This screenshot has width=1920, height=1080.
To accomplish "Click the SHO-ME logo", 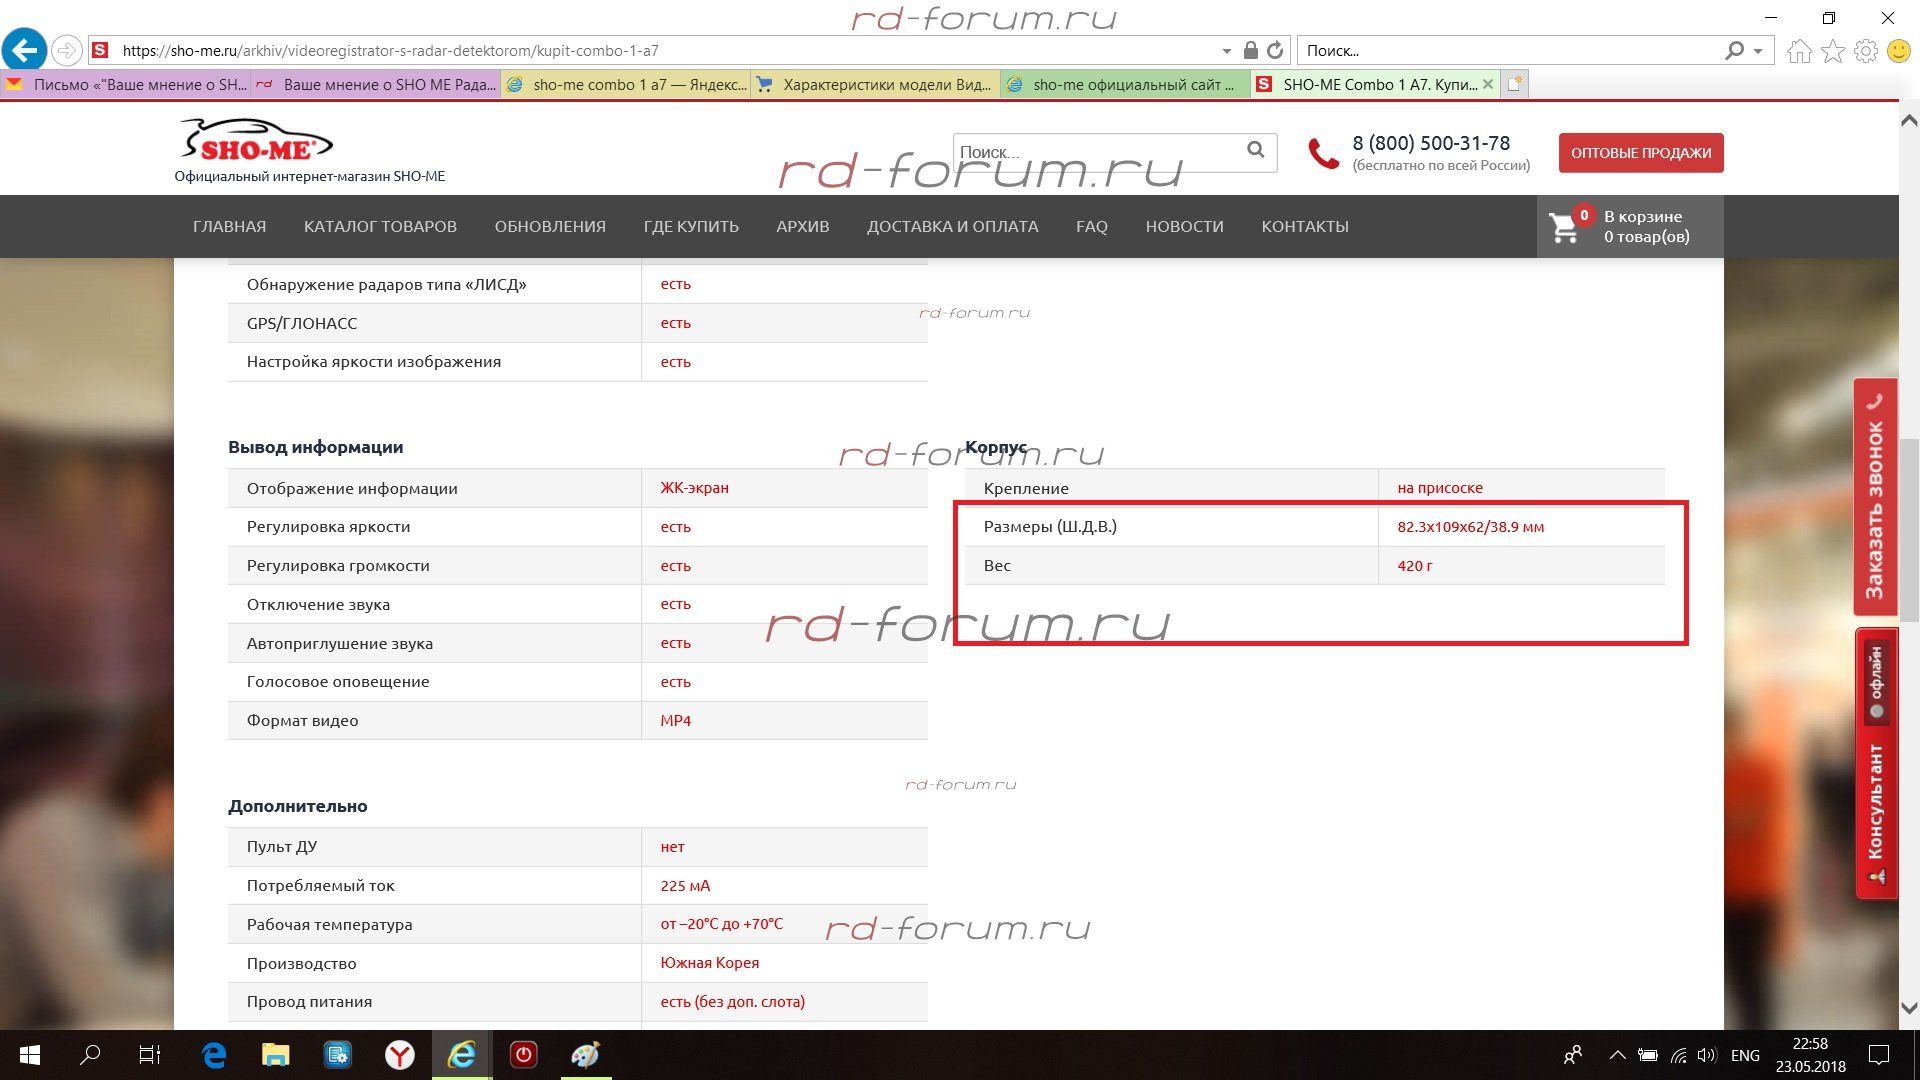I will tap(256, 141).
